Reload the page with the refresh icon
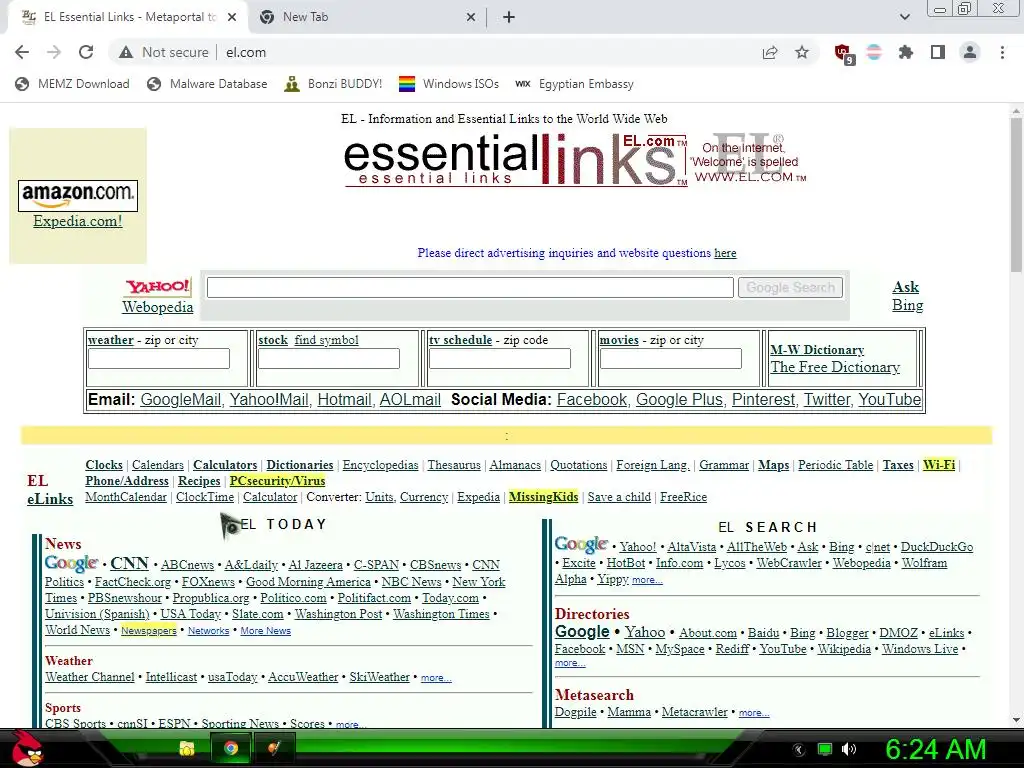 coord(86,52)
